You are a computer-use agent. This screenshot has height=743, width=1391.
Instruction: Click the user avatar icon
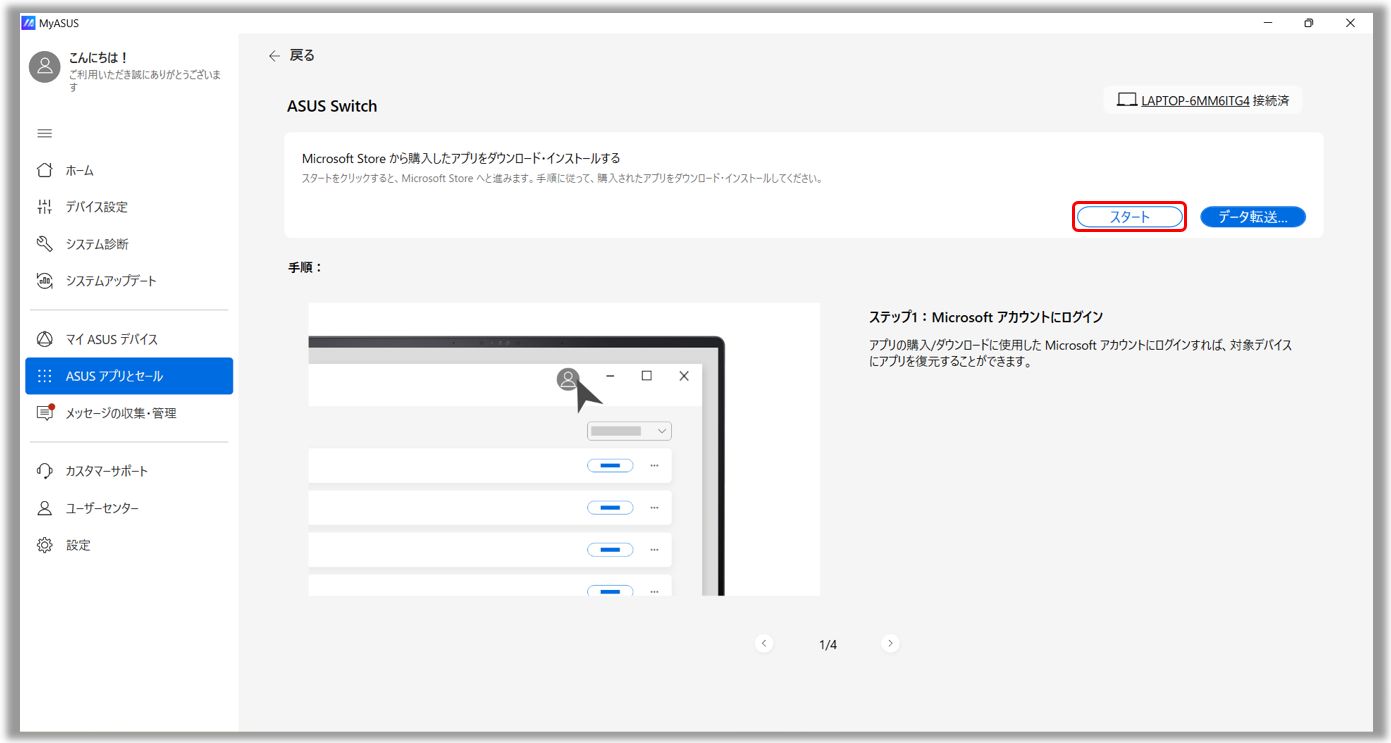44,67
